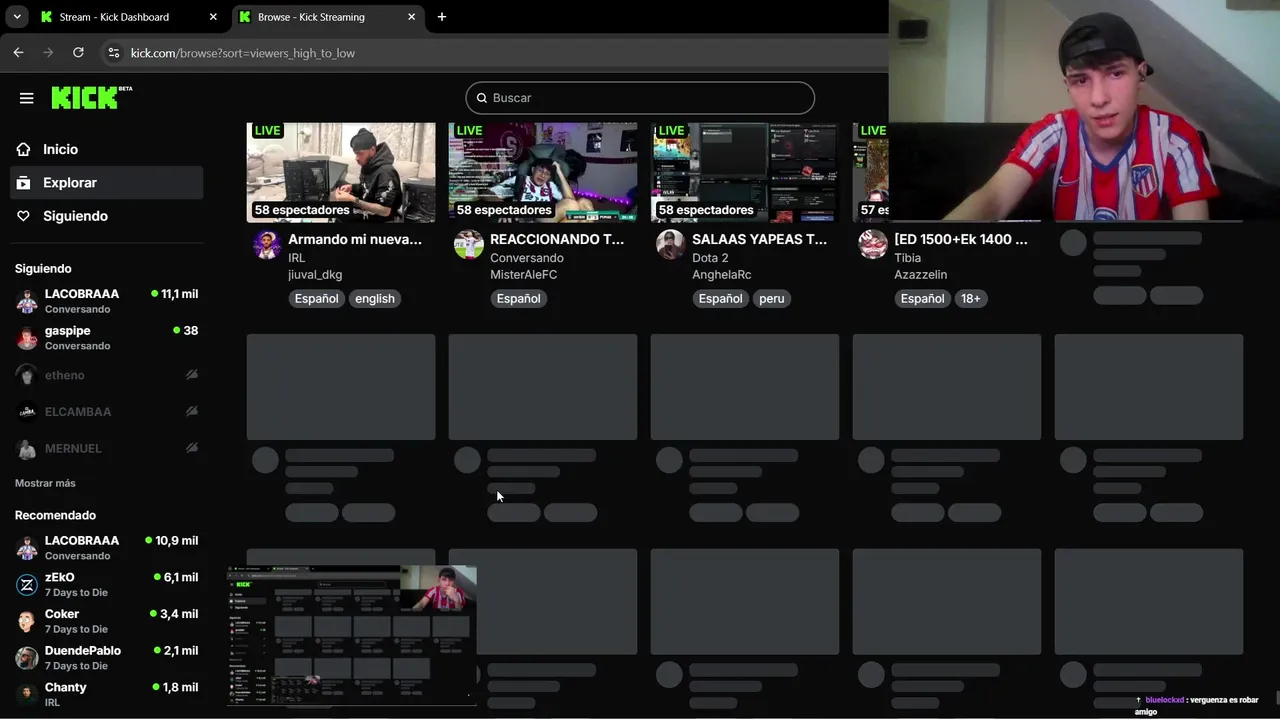Click the browser forward arrow
The height and width of the screenshot is (720, 1280).
[x=48, y=52]
